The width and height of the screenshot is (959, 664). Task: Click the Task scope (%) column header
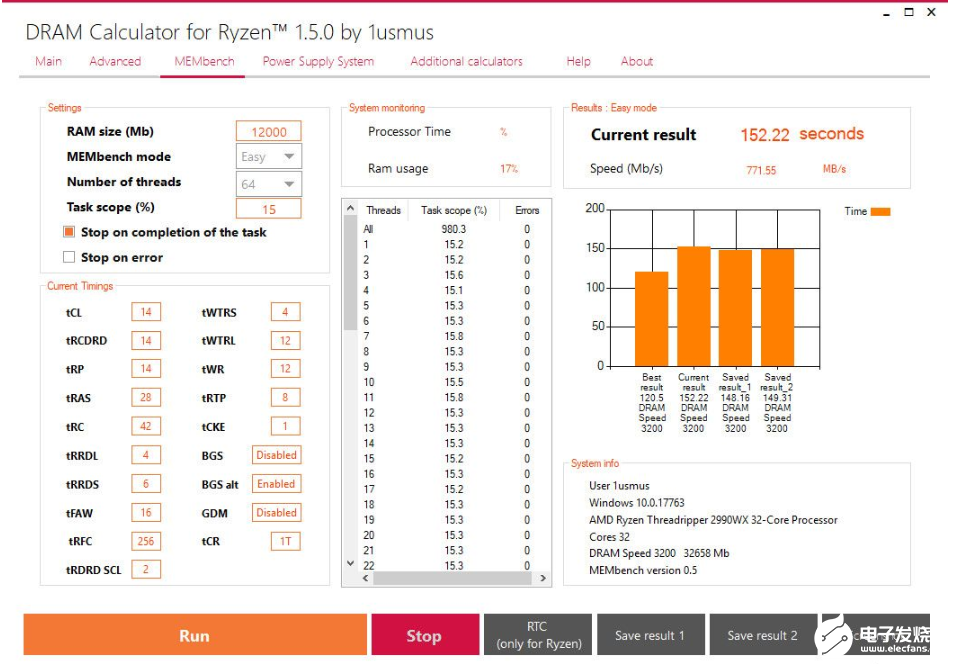(454, 210)
